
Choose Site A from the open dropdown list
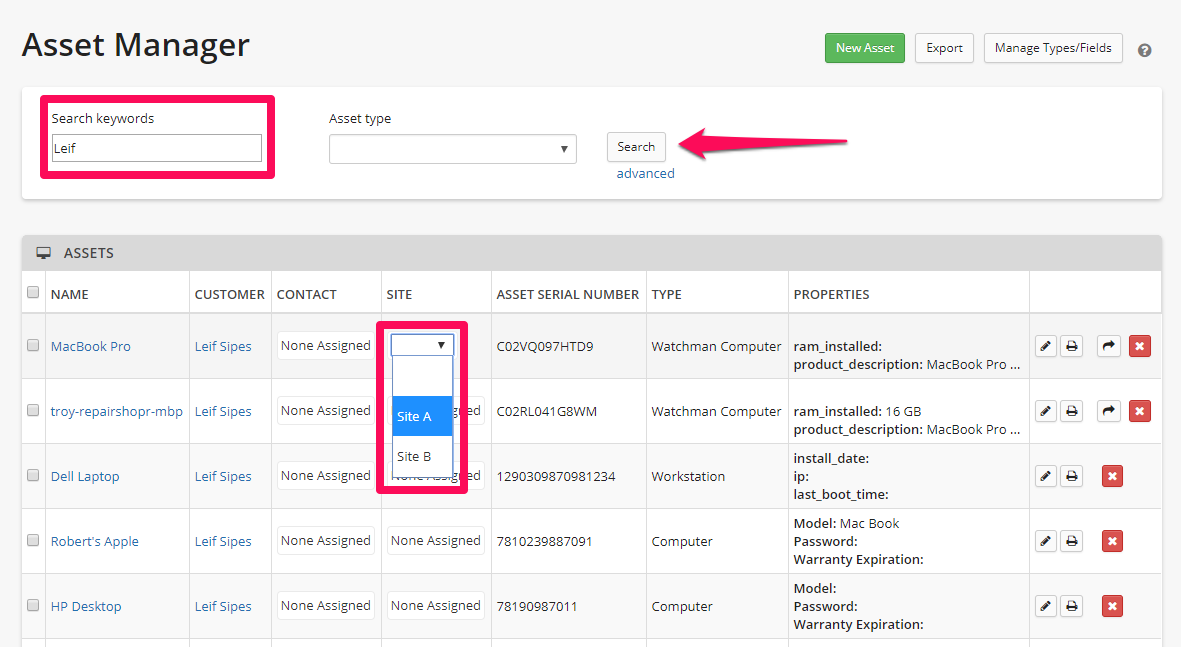[422, 416]
